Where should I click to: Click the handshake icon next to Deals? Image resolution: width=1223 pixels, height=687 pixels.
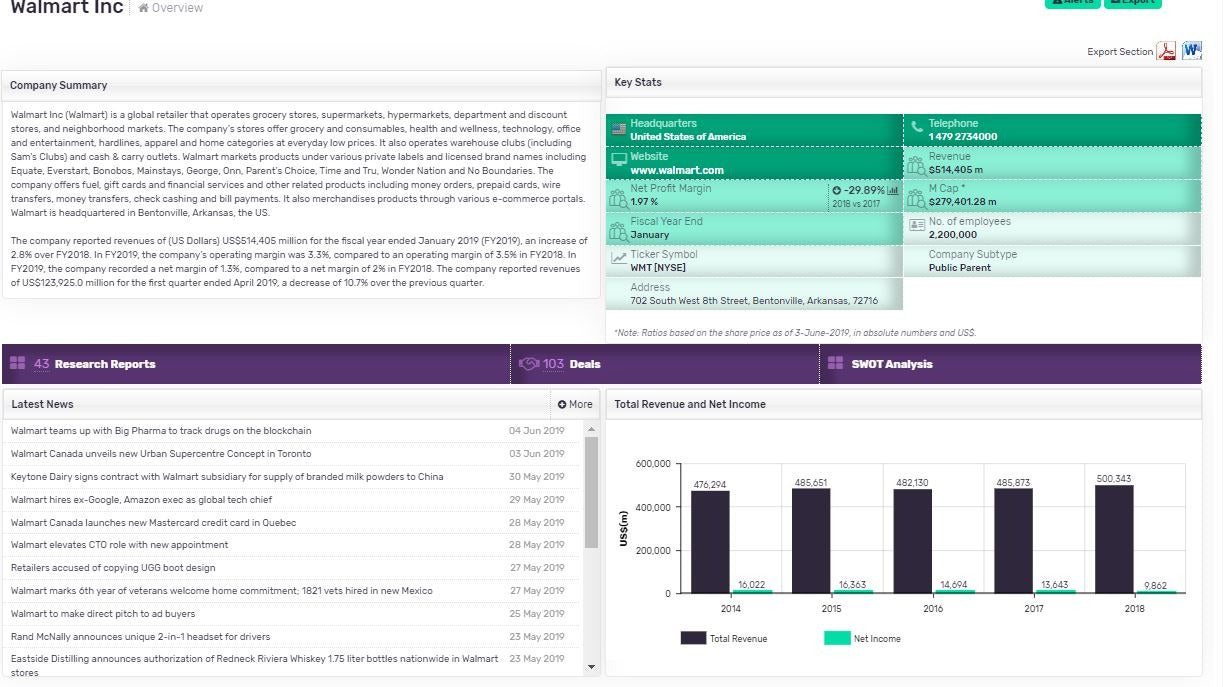pyautogui.click(x=529, y=364)
